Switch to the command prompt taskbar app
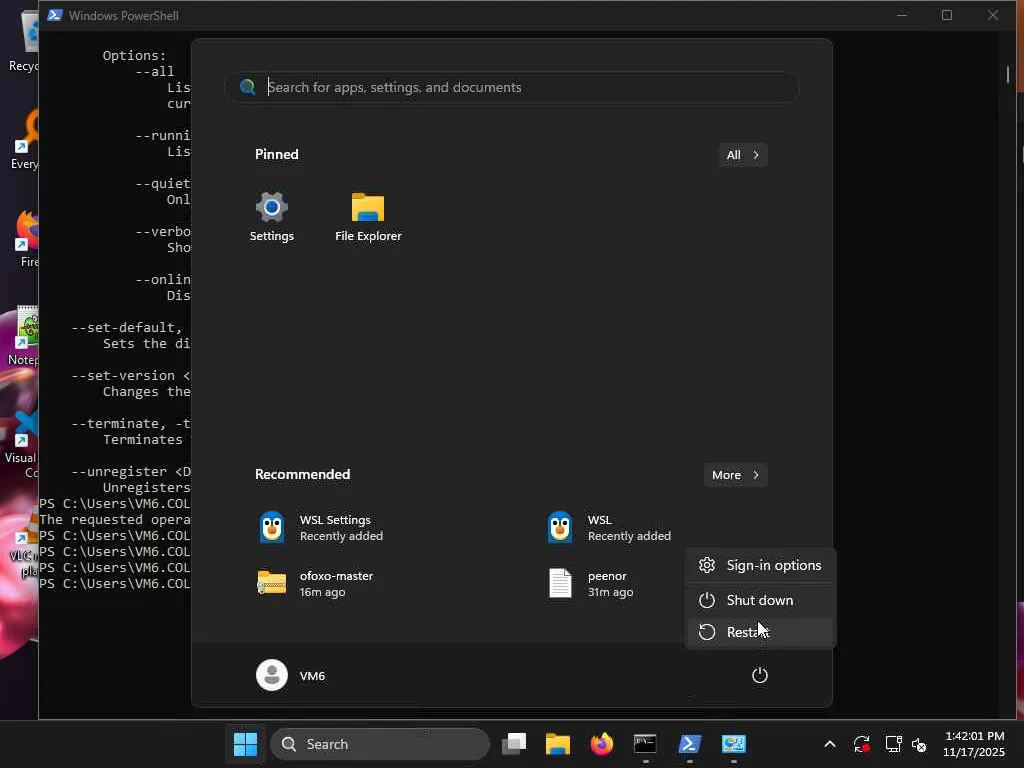This screenshot has height=768, width=1024. click(x=645, y=744)
